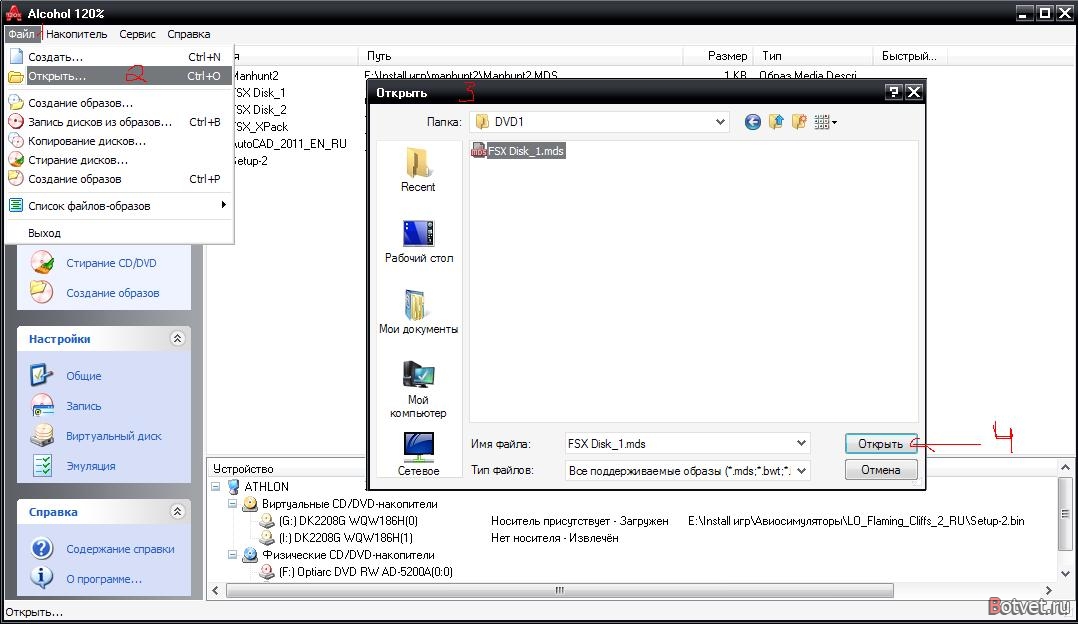
Task: Jump to Рабочий стол in the places bar
Action: pyautogui.click(x=419, y=241)
